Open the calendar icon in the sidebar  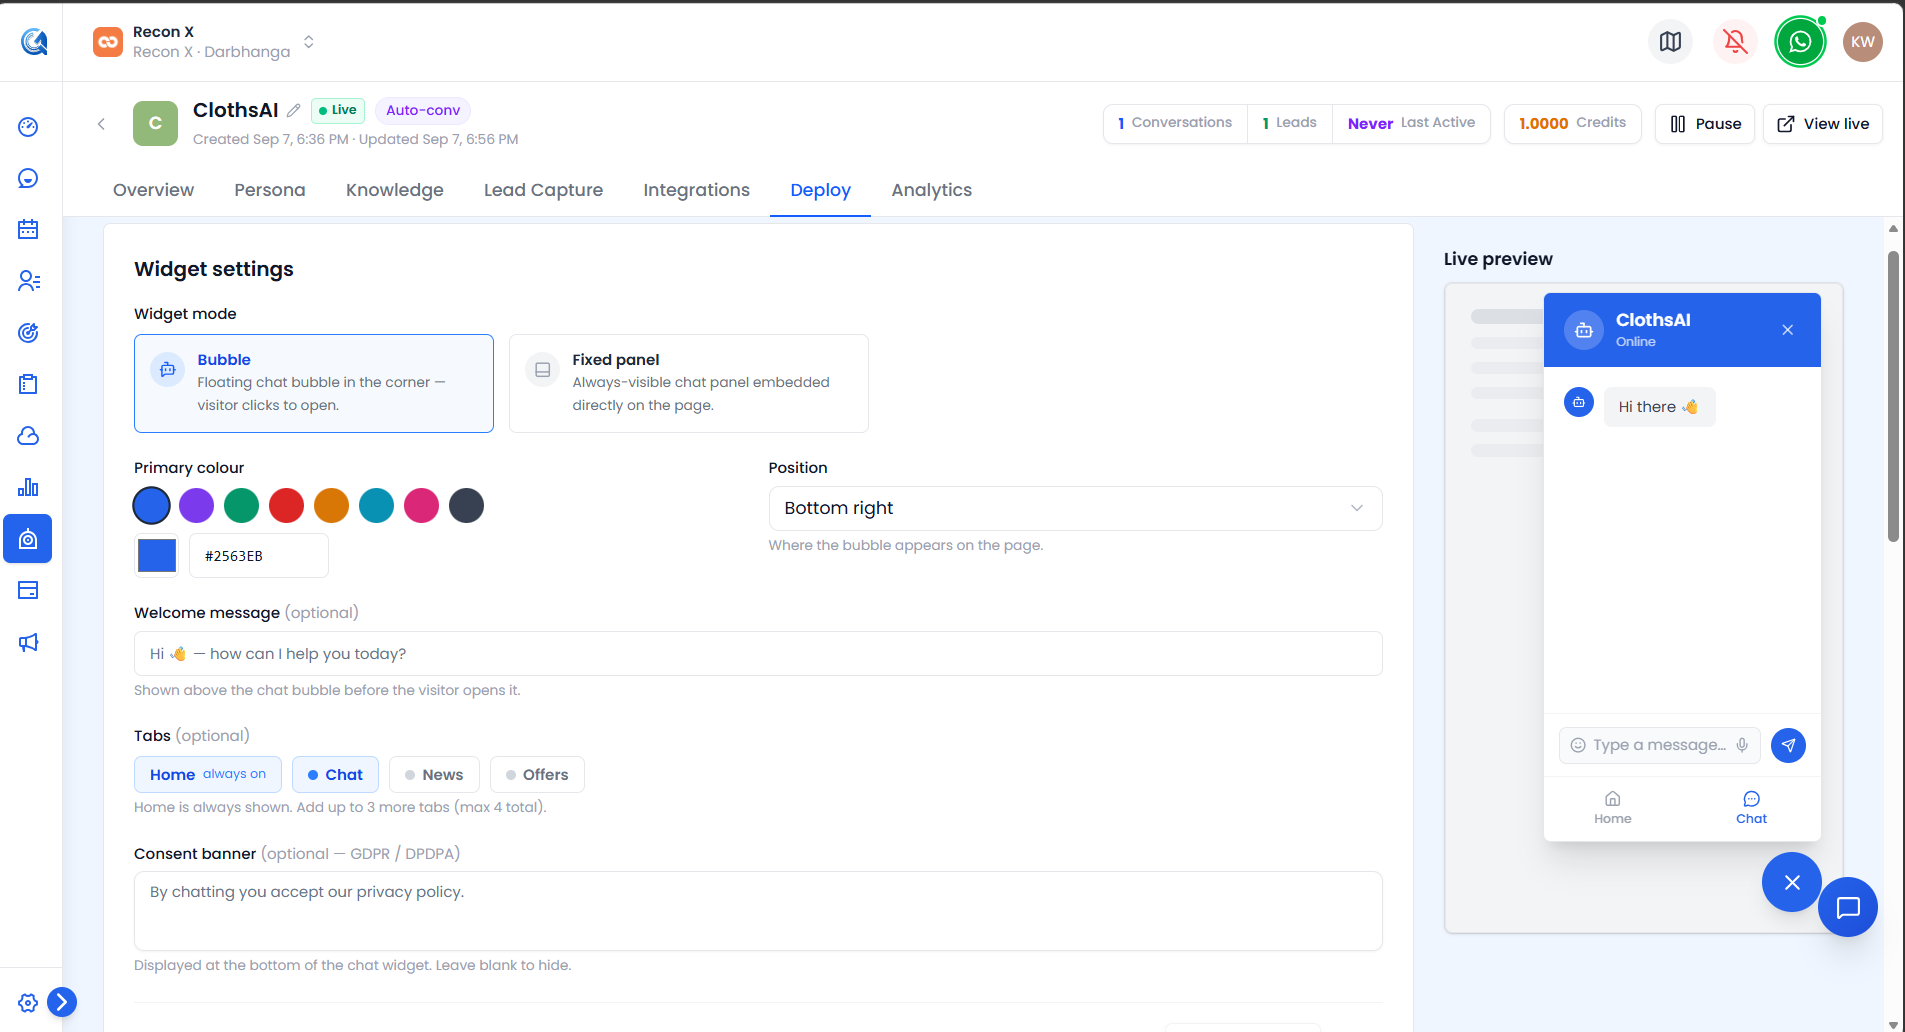28,229
